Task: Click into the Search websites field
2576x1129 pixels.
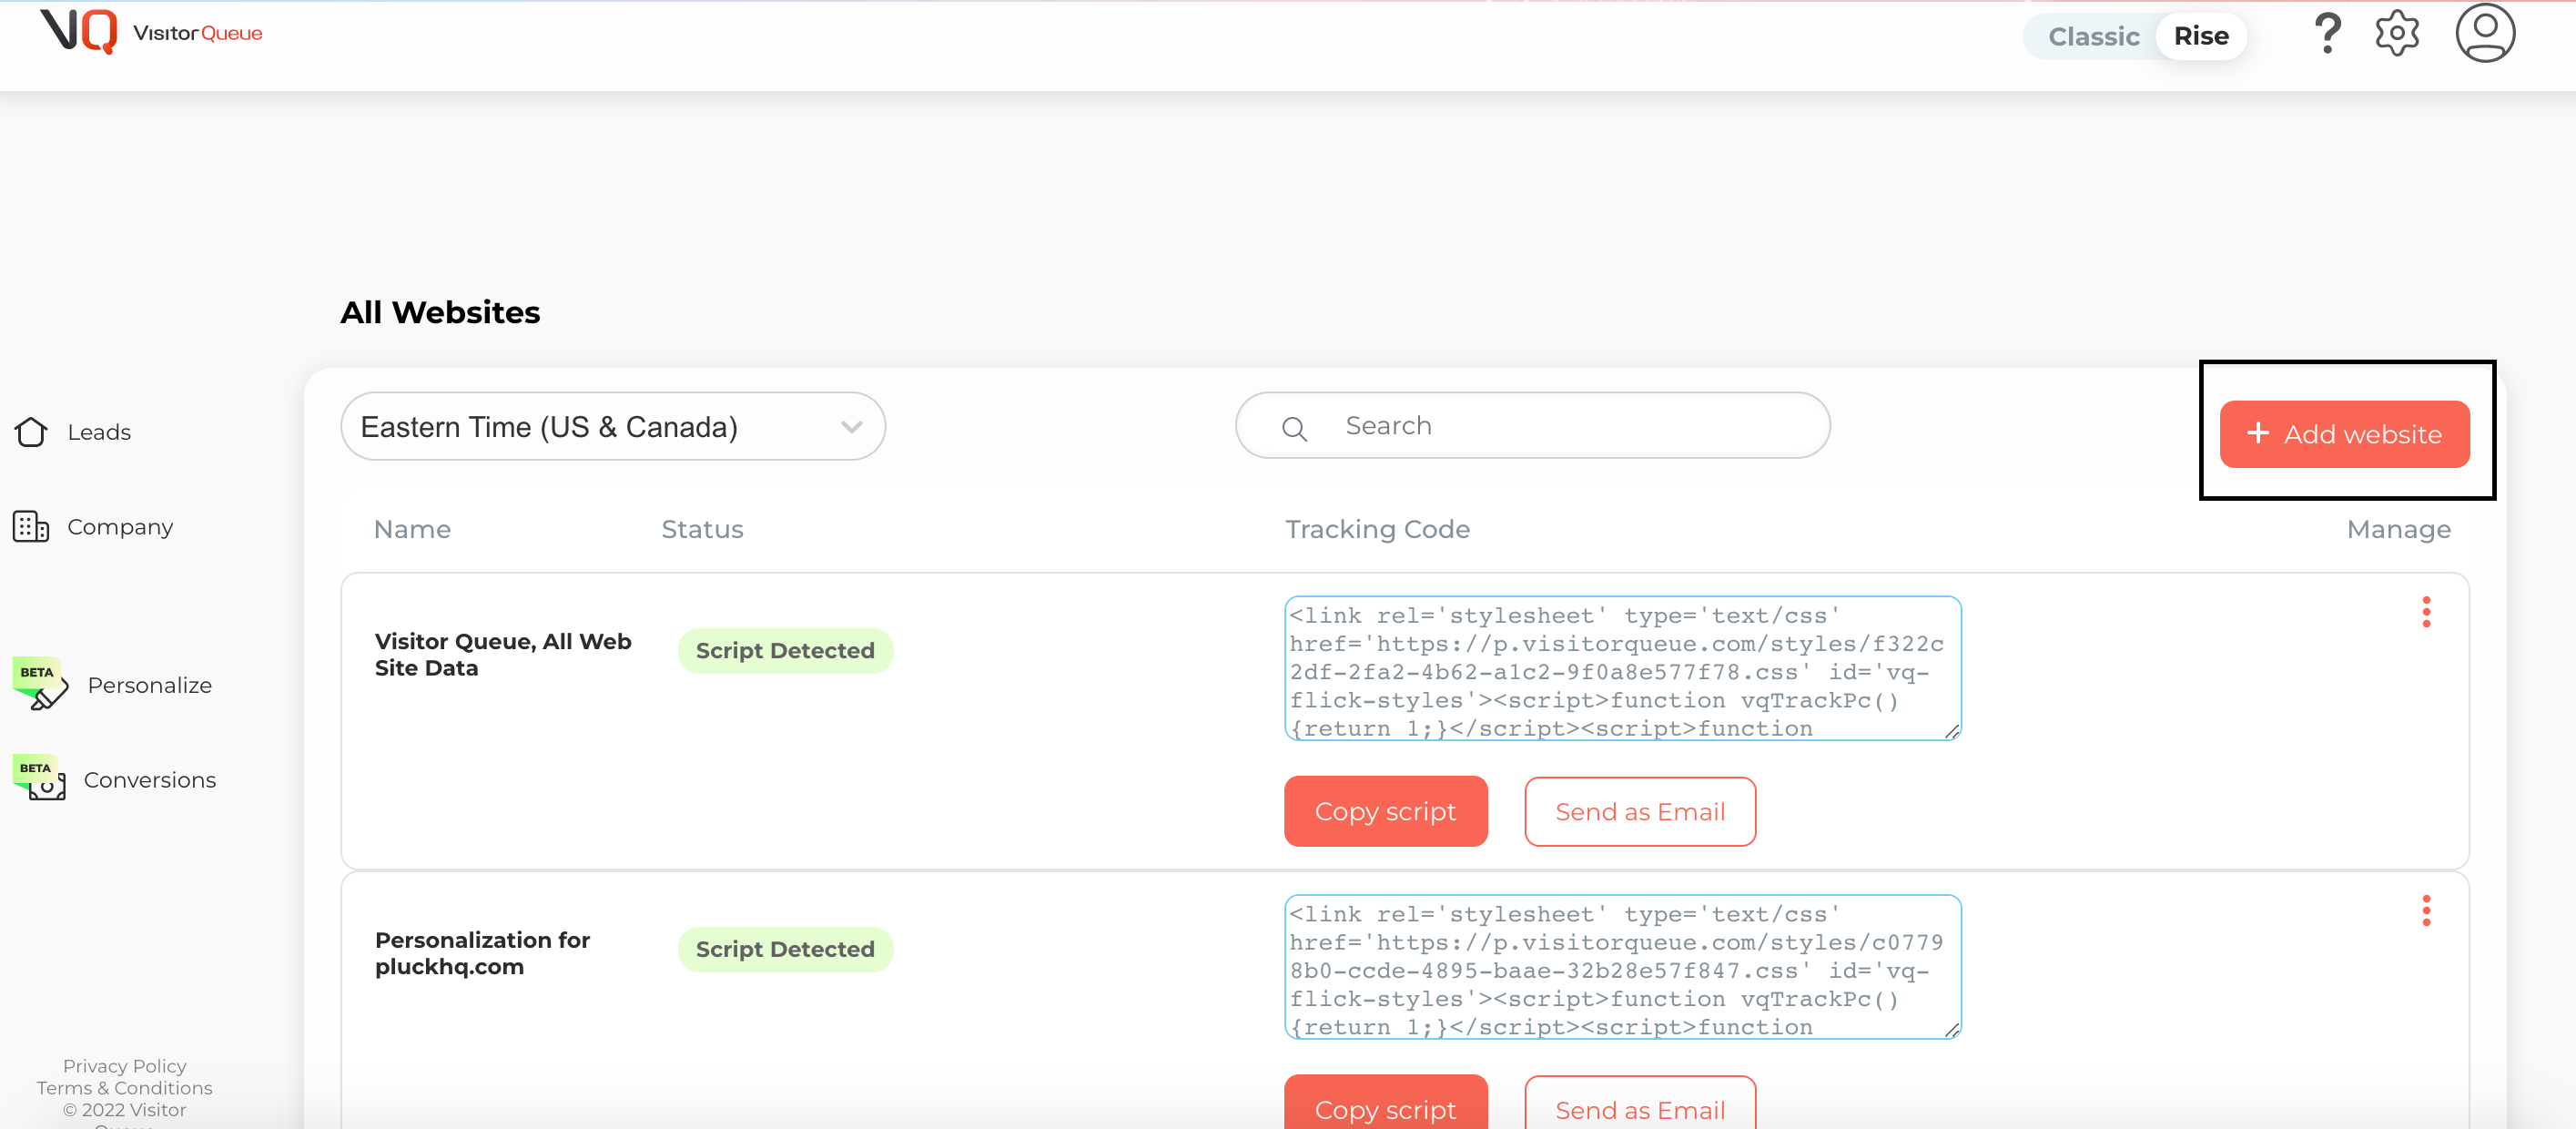Action: coord(1533,425)
